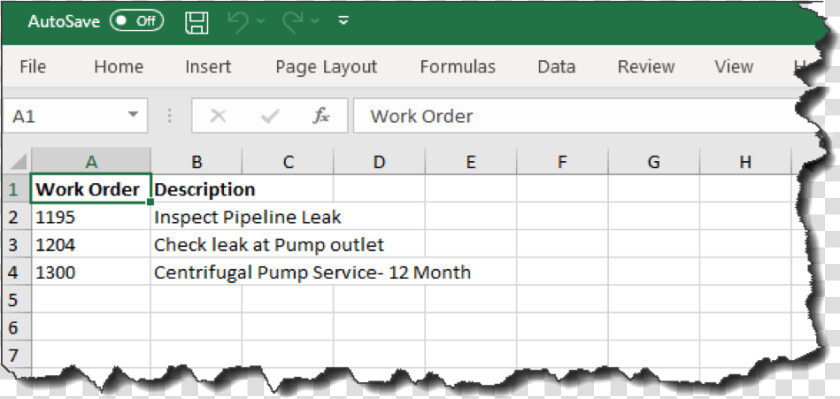The width and height of the screenshot is (840, 399).
Task: Click the Enter checkmark icon in formula bar
Action: (x=270, y=116)
